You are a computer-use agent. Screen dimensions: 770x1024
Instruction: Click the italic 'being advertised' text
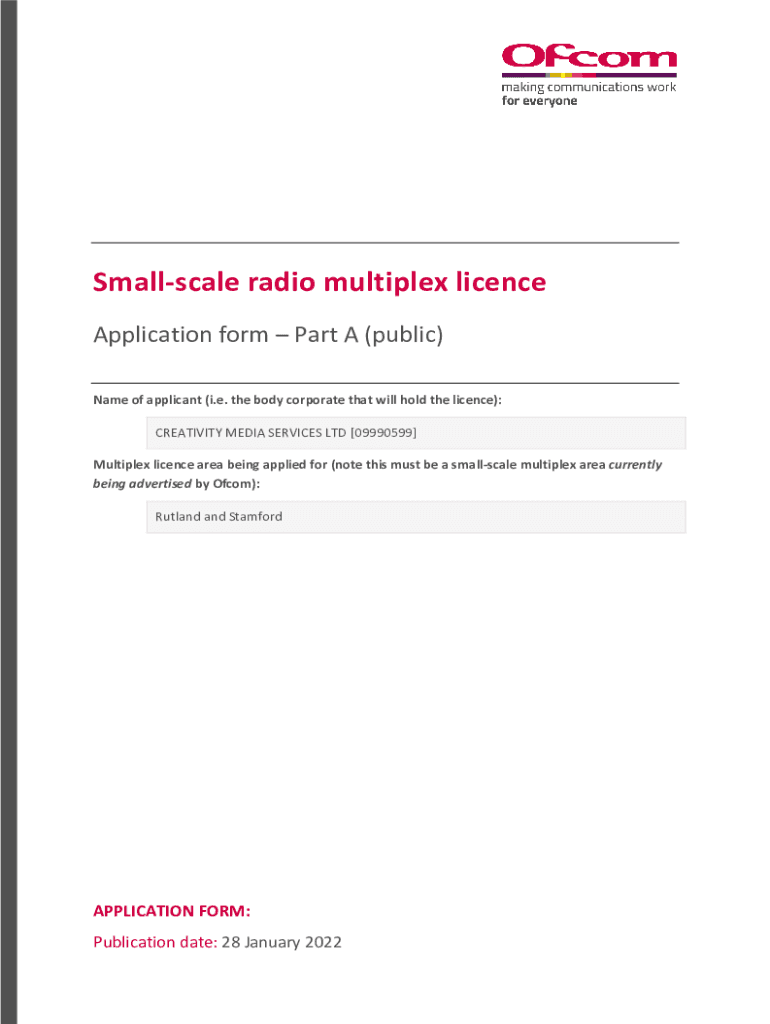pos(142,484)
